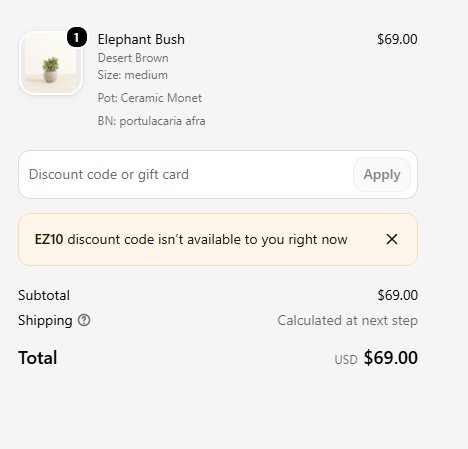Viewport: 468px width, 449px height.
Task: Click the Size: medium line
Action: (133, 75)
